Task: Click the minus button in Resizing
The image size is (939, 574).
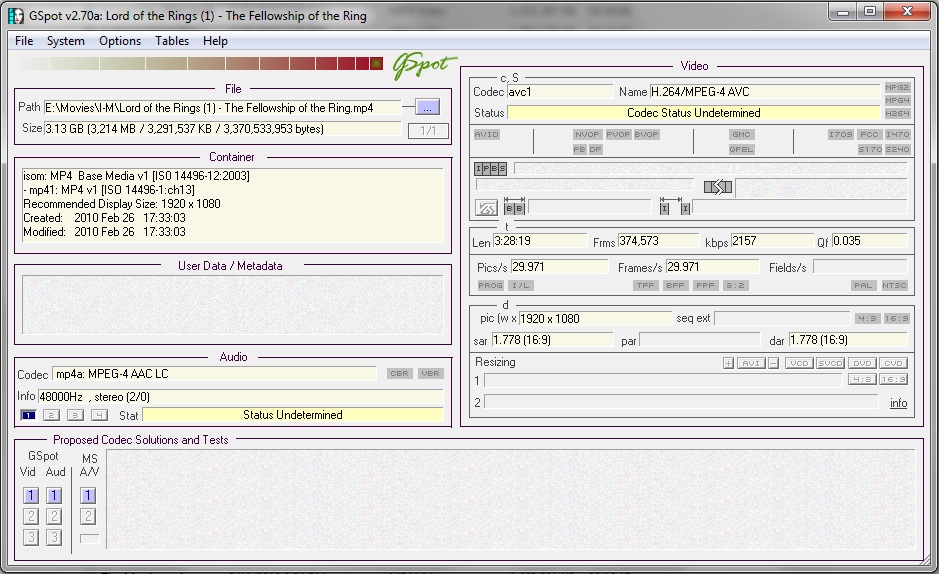Action: pos(774,363)
